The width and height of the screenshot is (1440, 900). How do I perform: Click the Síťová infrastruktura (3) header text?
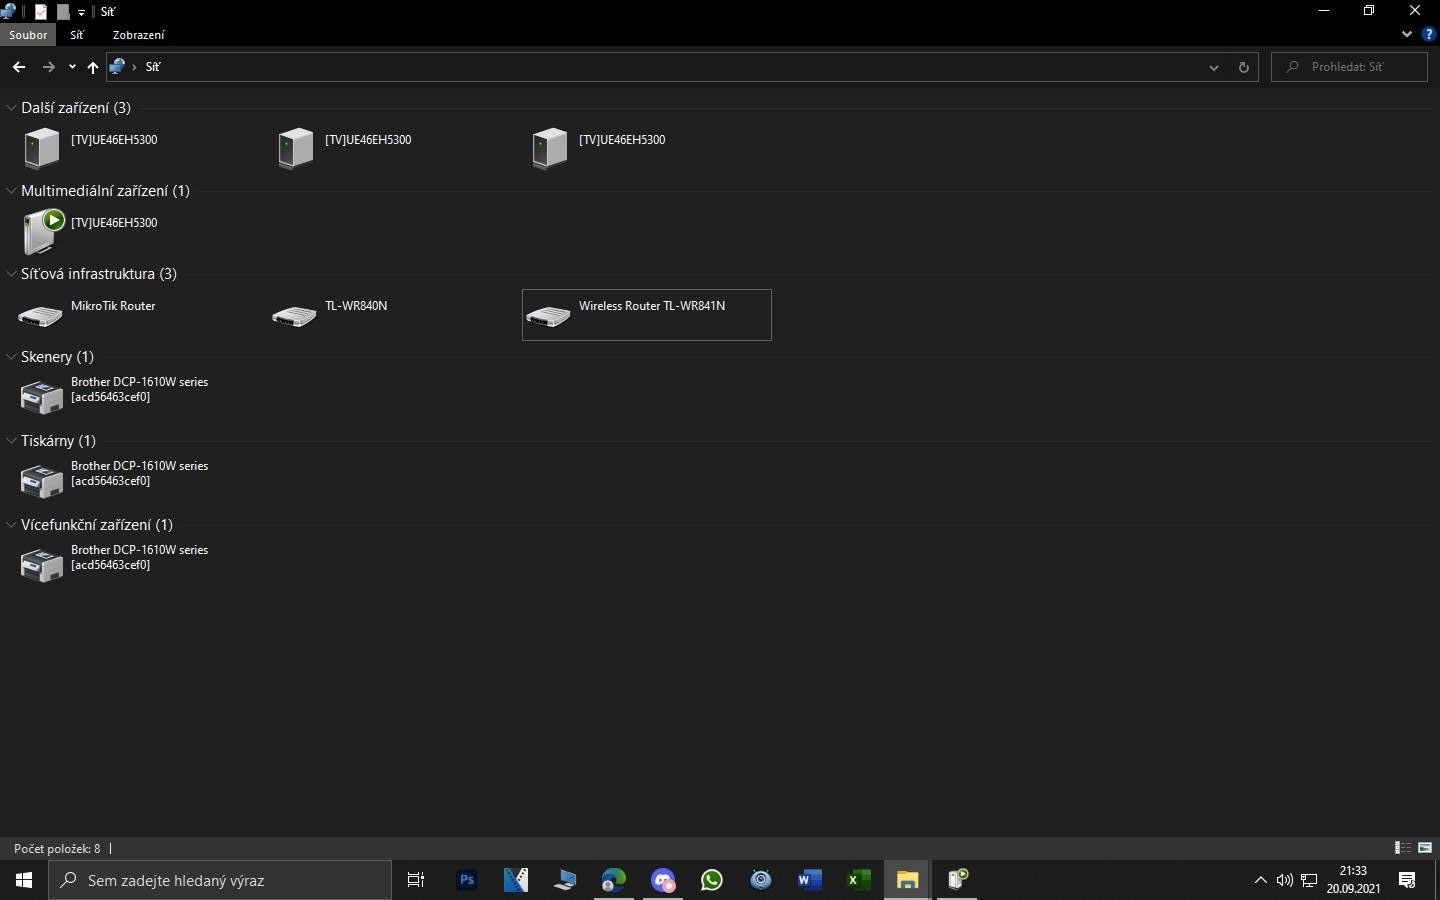click(x=99, y=273)
